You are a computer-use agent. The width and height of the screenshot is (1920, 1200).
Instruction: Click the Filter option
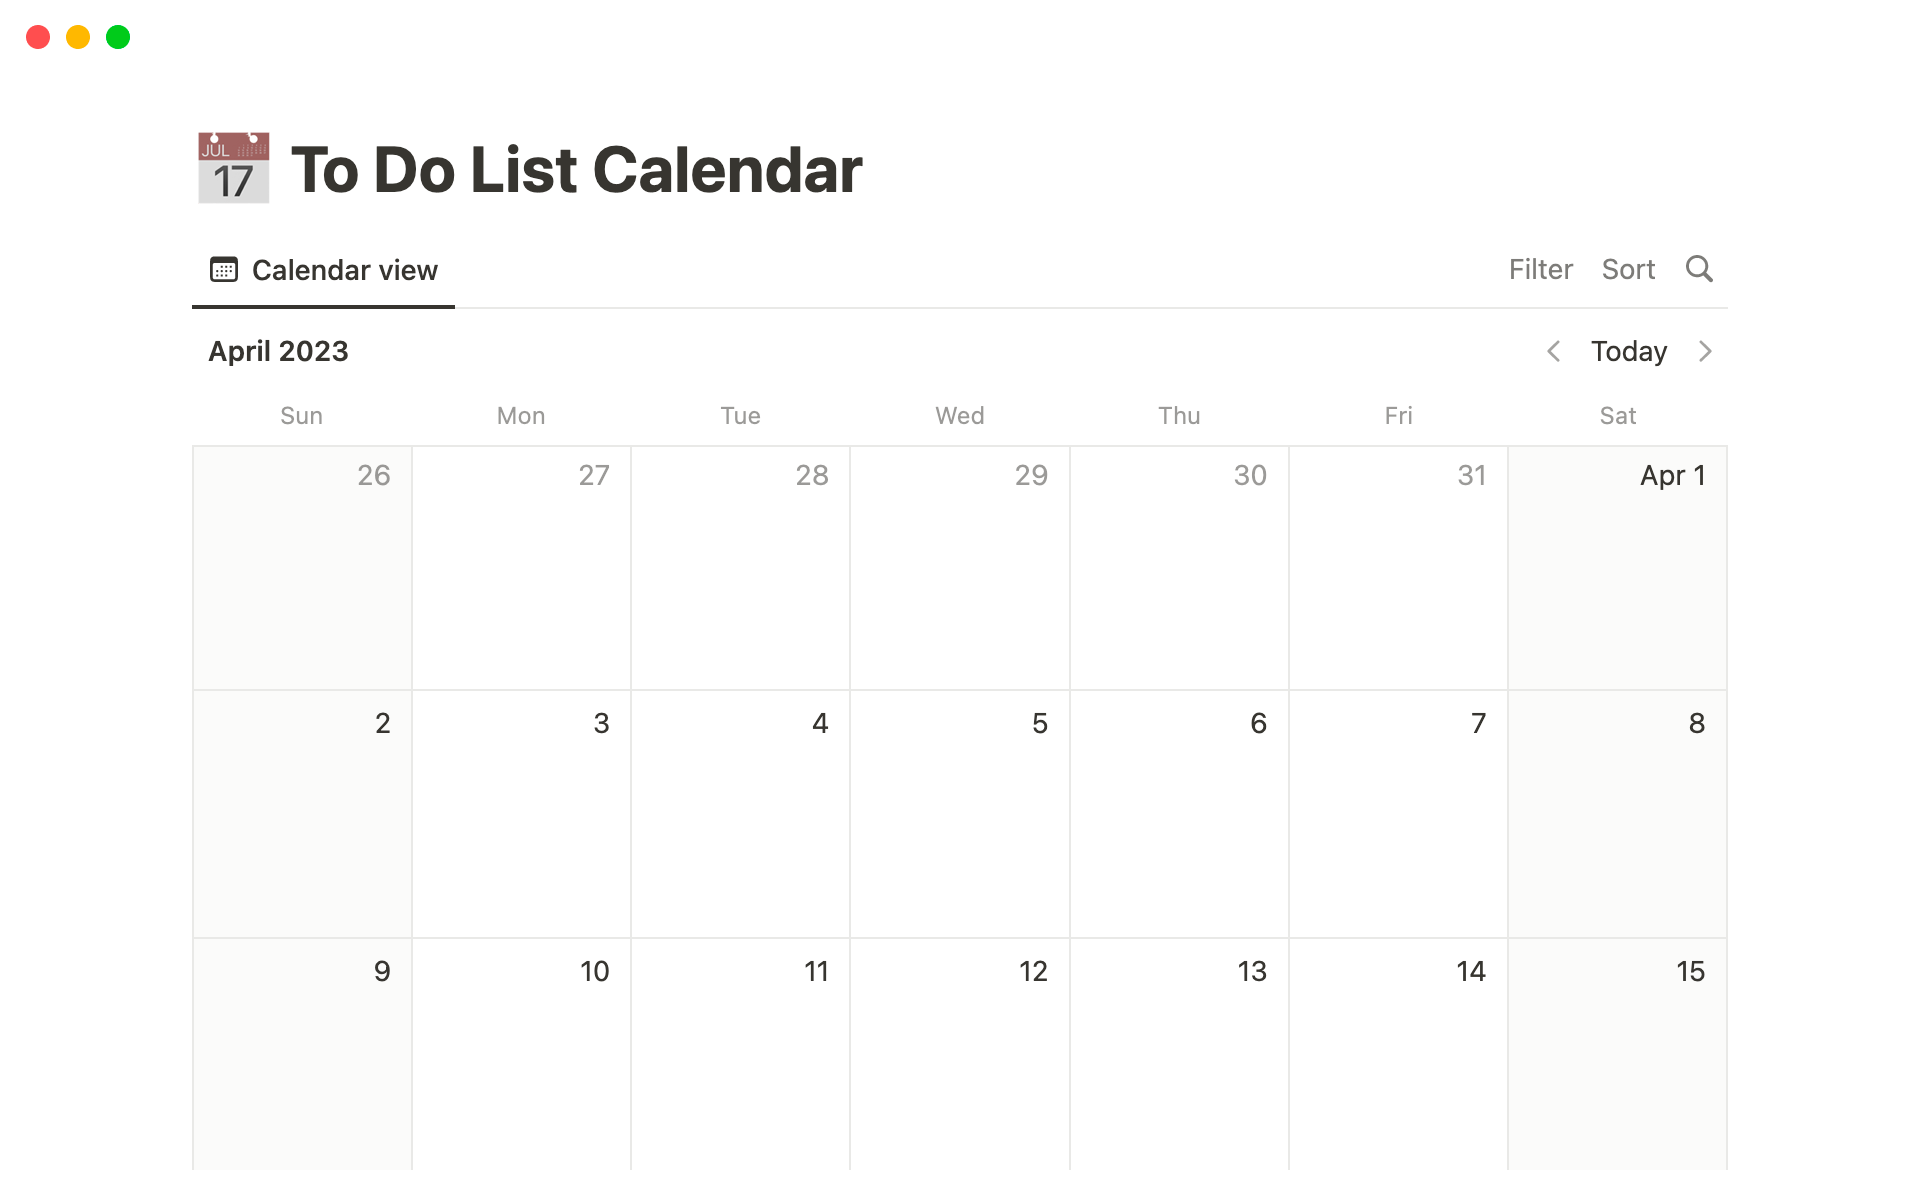coord(1538,270)
